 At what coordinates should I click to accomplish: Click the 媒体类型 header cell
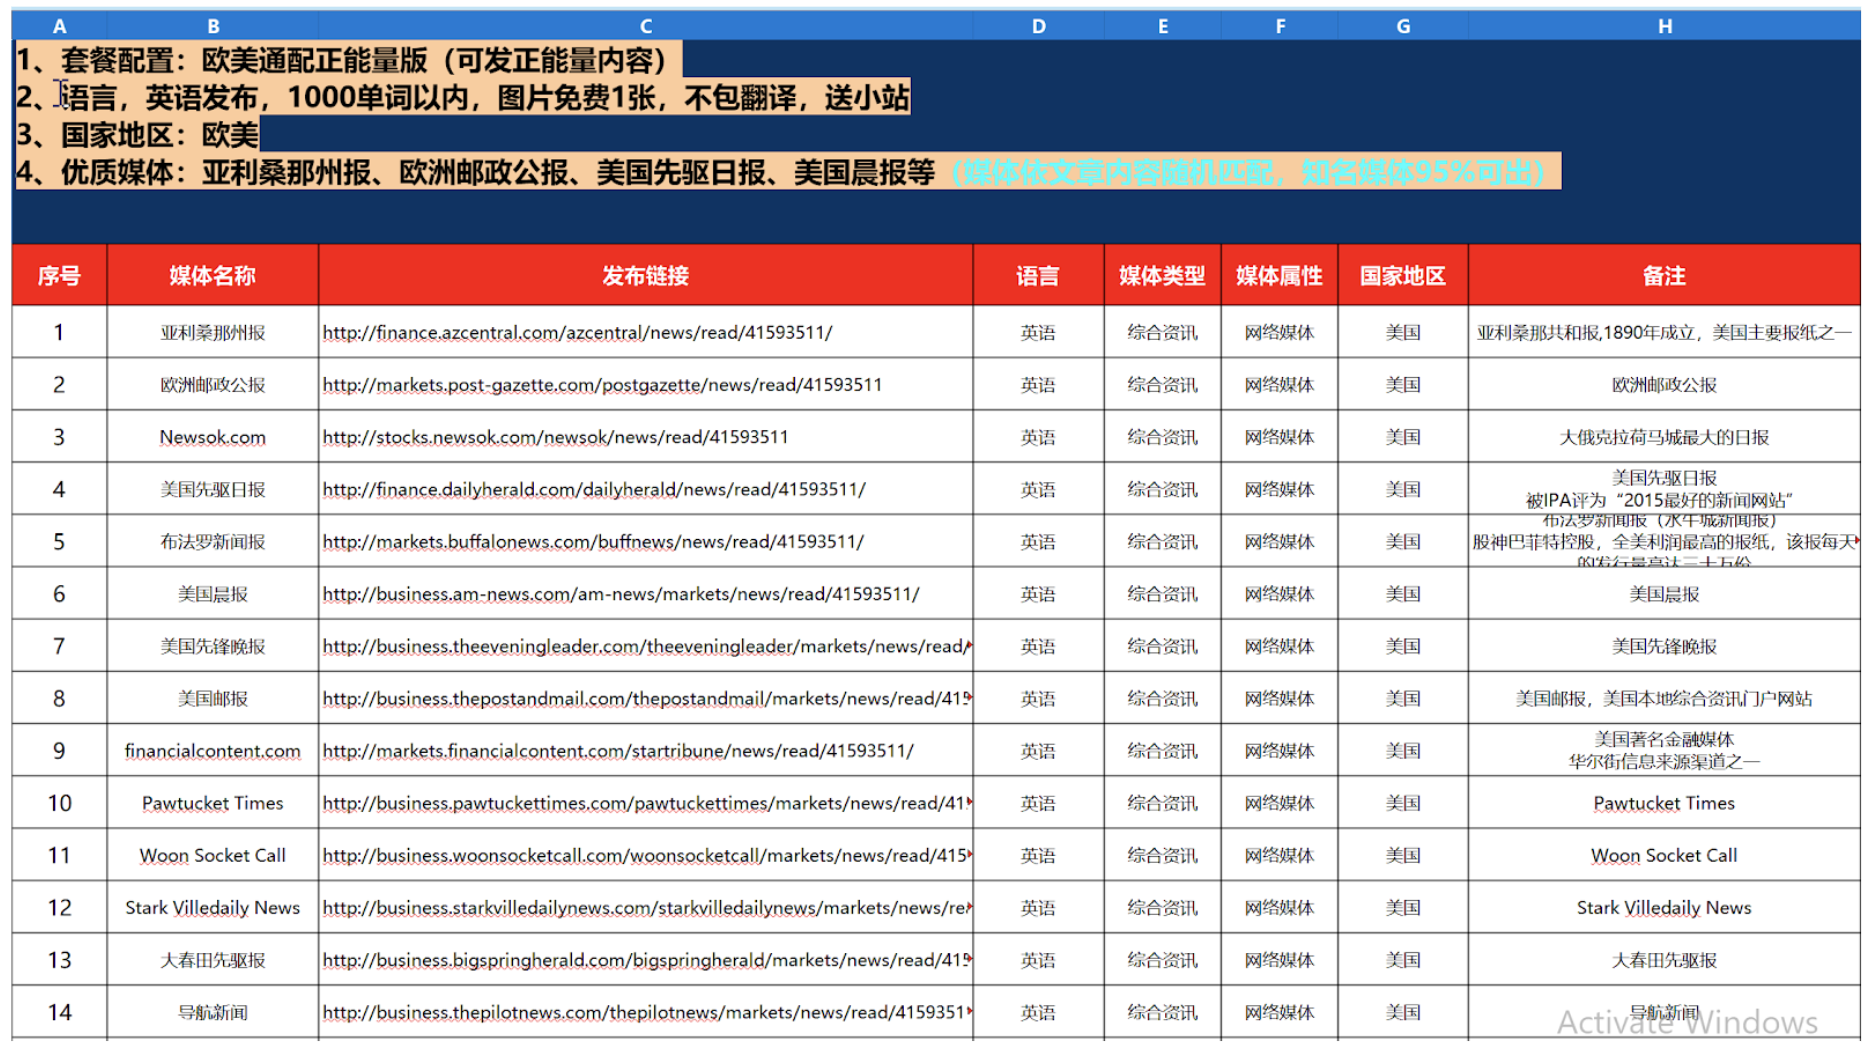[x=1163, y=275]
